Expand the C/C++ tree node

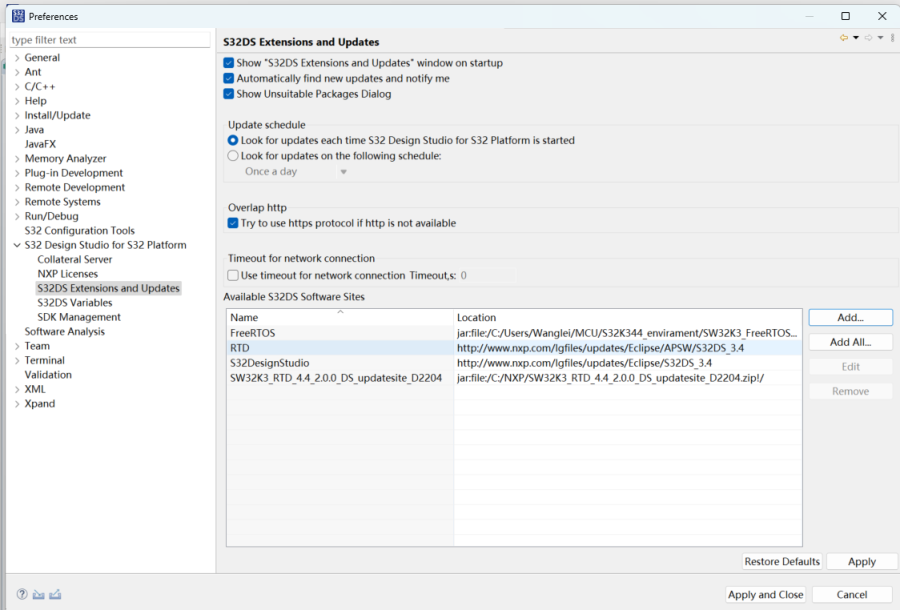pyautogui.click(x=17, y=86)
